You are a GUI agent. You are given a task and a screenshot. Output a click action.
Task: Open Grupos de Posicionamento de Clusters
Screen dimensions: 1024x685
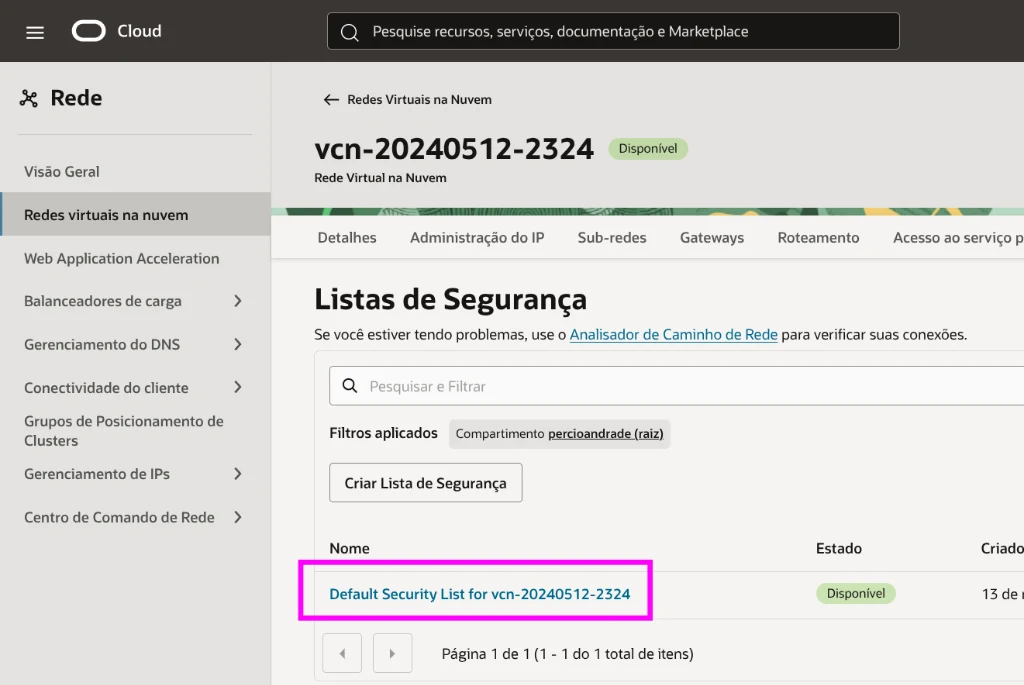(123, 431)
